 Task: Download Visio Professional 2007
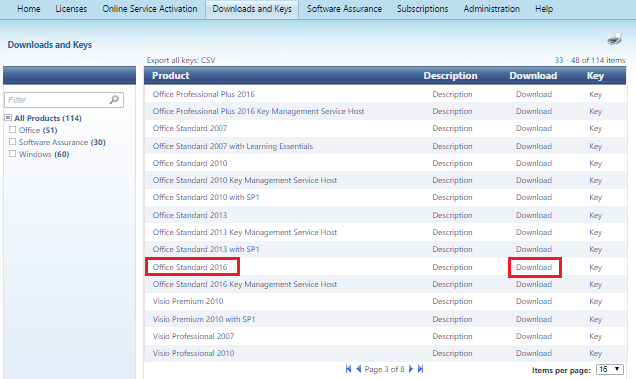tap(534, 336)
